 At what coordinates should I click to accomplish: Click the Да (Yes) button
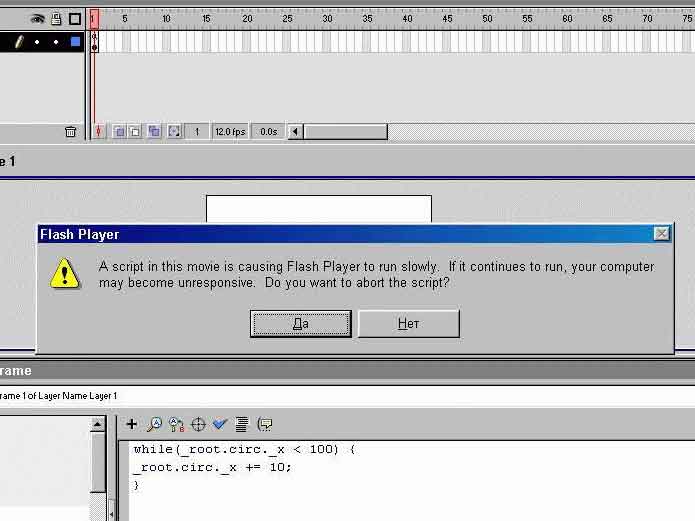(x=301, y=324)
